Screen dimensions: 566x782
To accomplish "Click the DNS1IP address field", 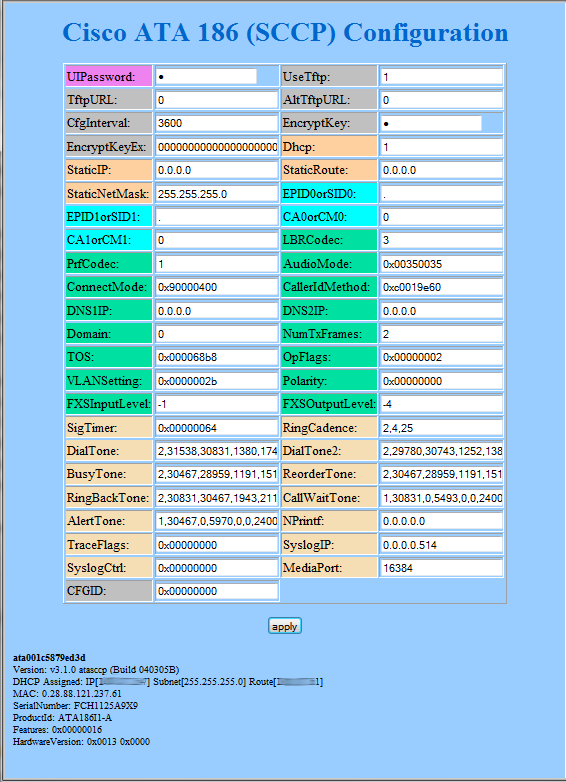I will click(x=216, y=311).
